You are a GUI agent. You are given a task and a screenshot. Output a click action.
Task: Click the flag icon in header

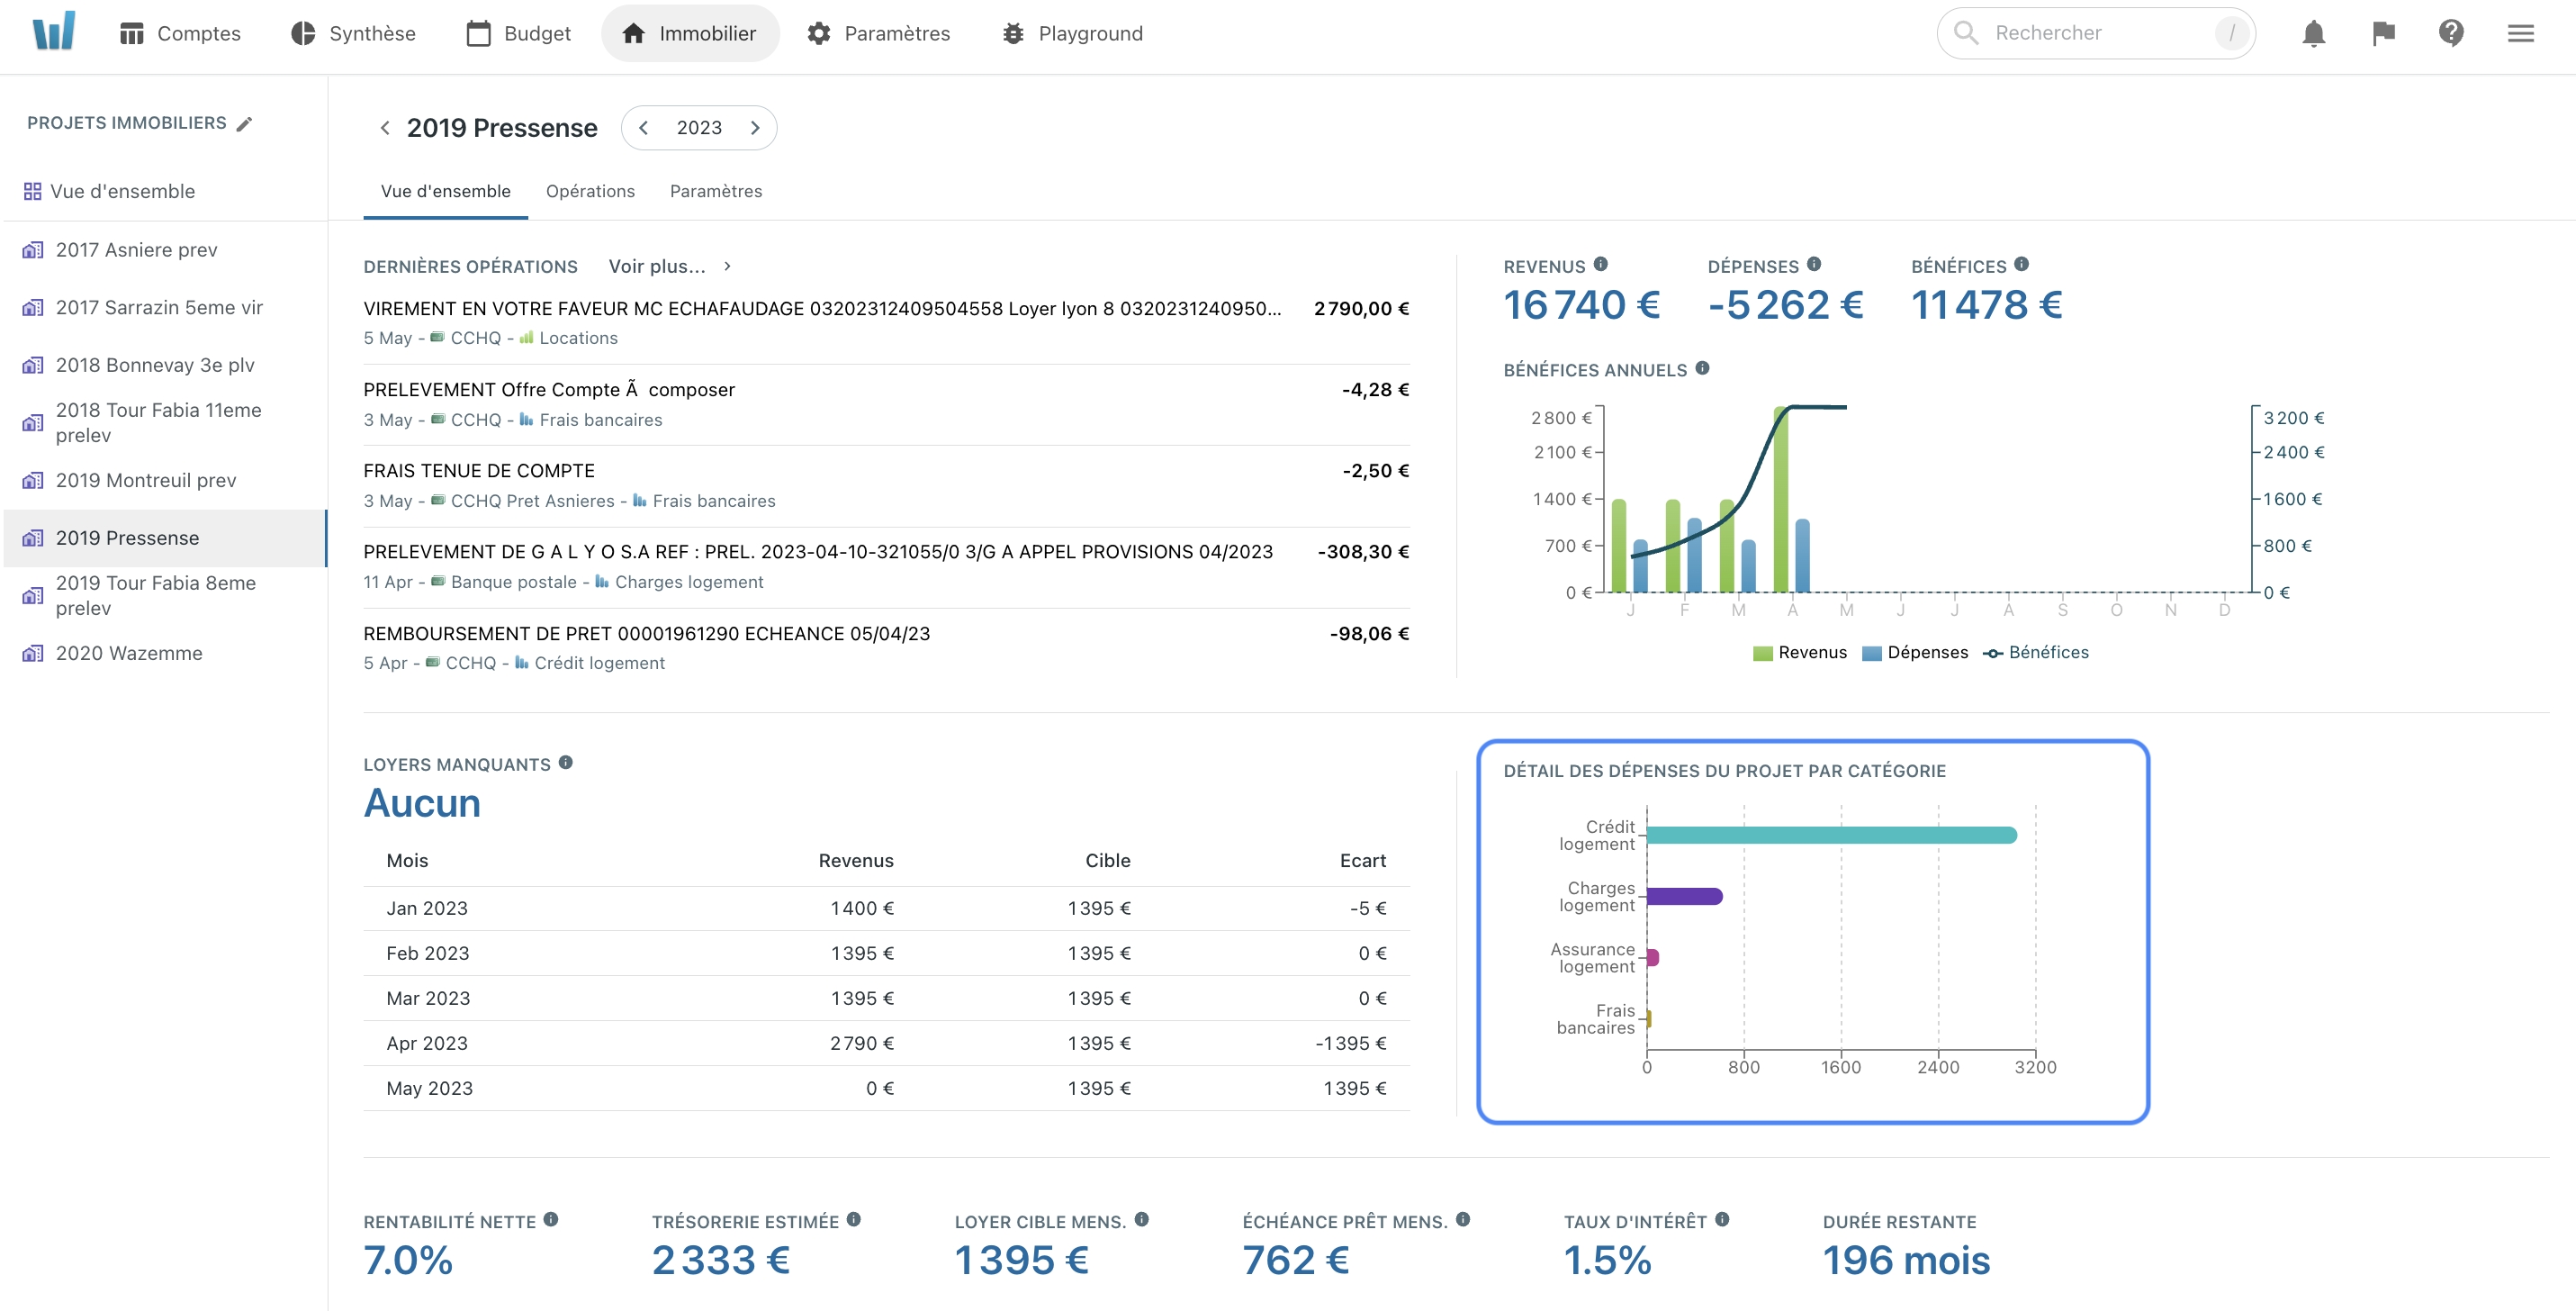pyautogui.click(x=2383, y=34)
